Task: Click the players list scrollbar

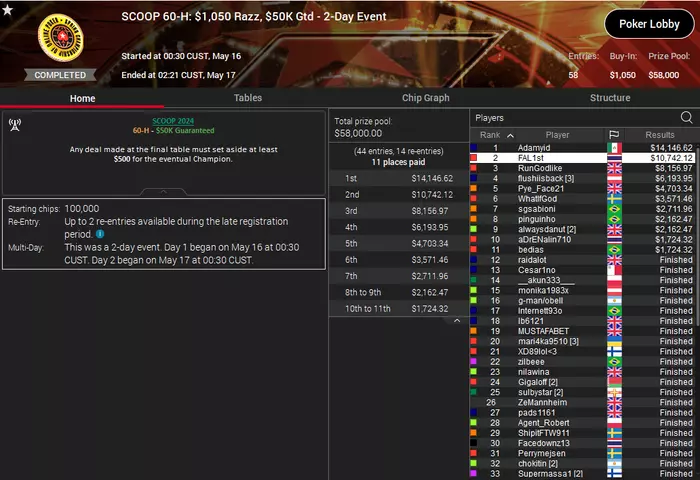Action: [697, 232]
